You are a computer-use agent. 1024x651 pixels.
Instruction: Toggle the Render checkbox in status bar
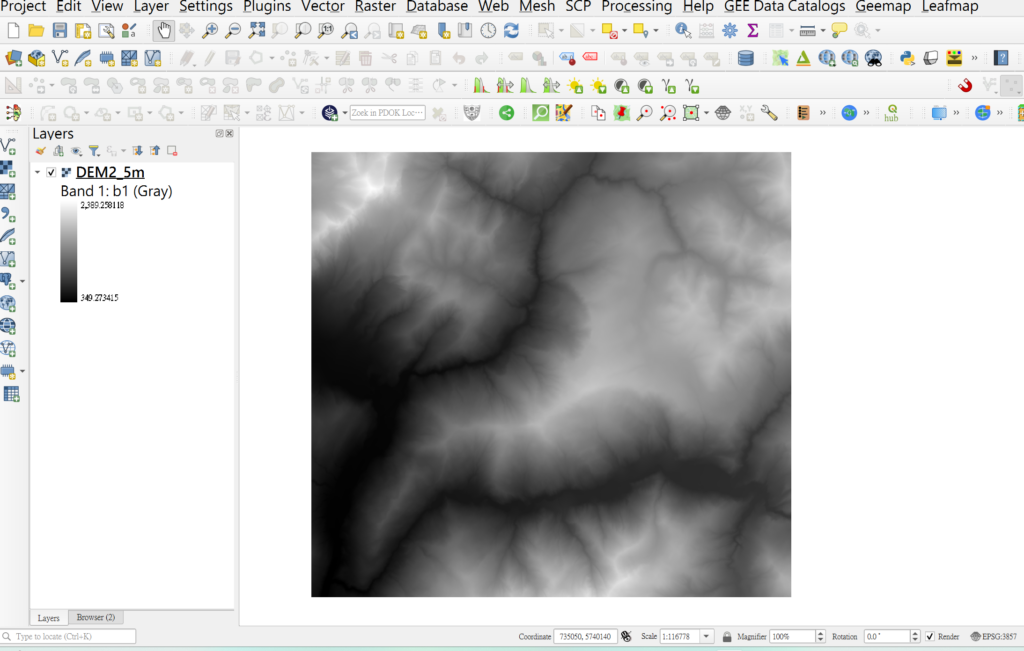(930, 636)
